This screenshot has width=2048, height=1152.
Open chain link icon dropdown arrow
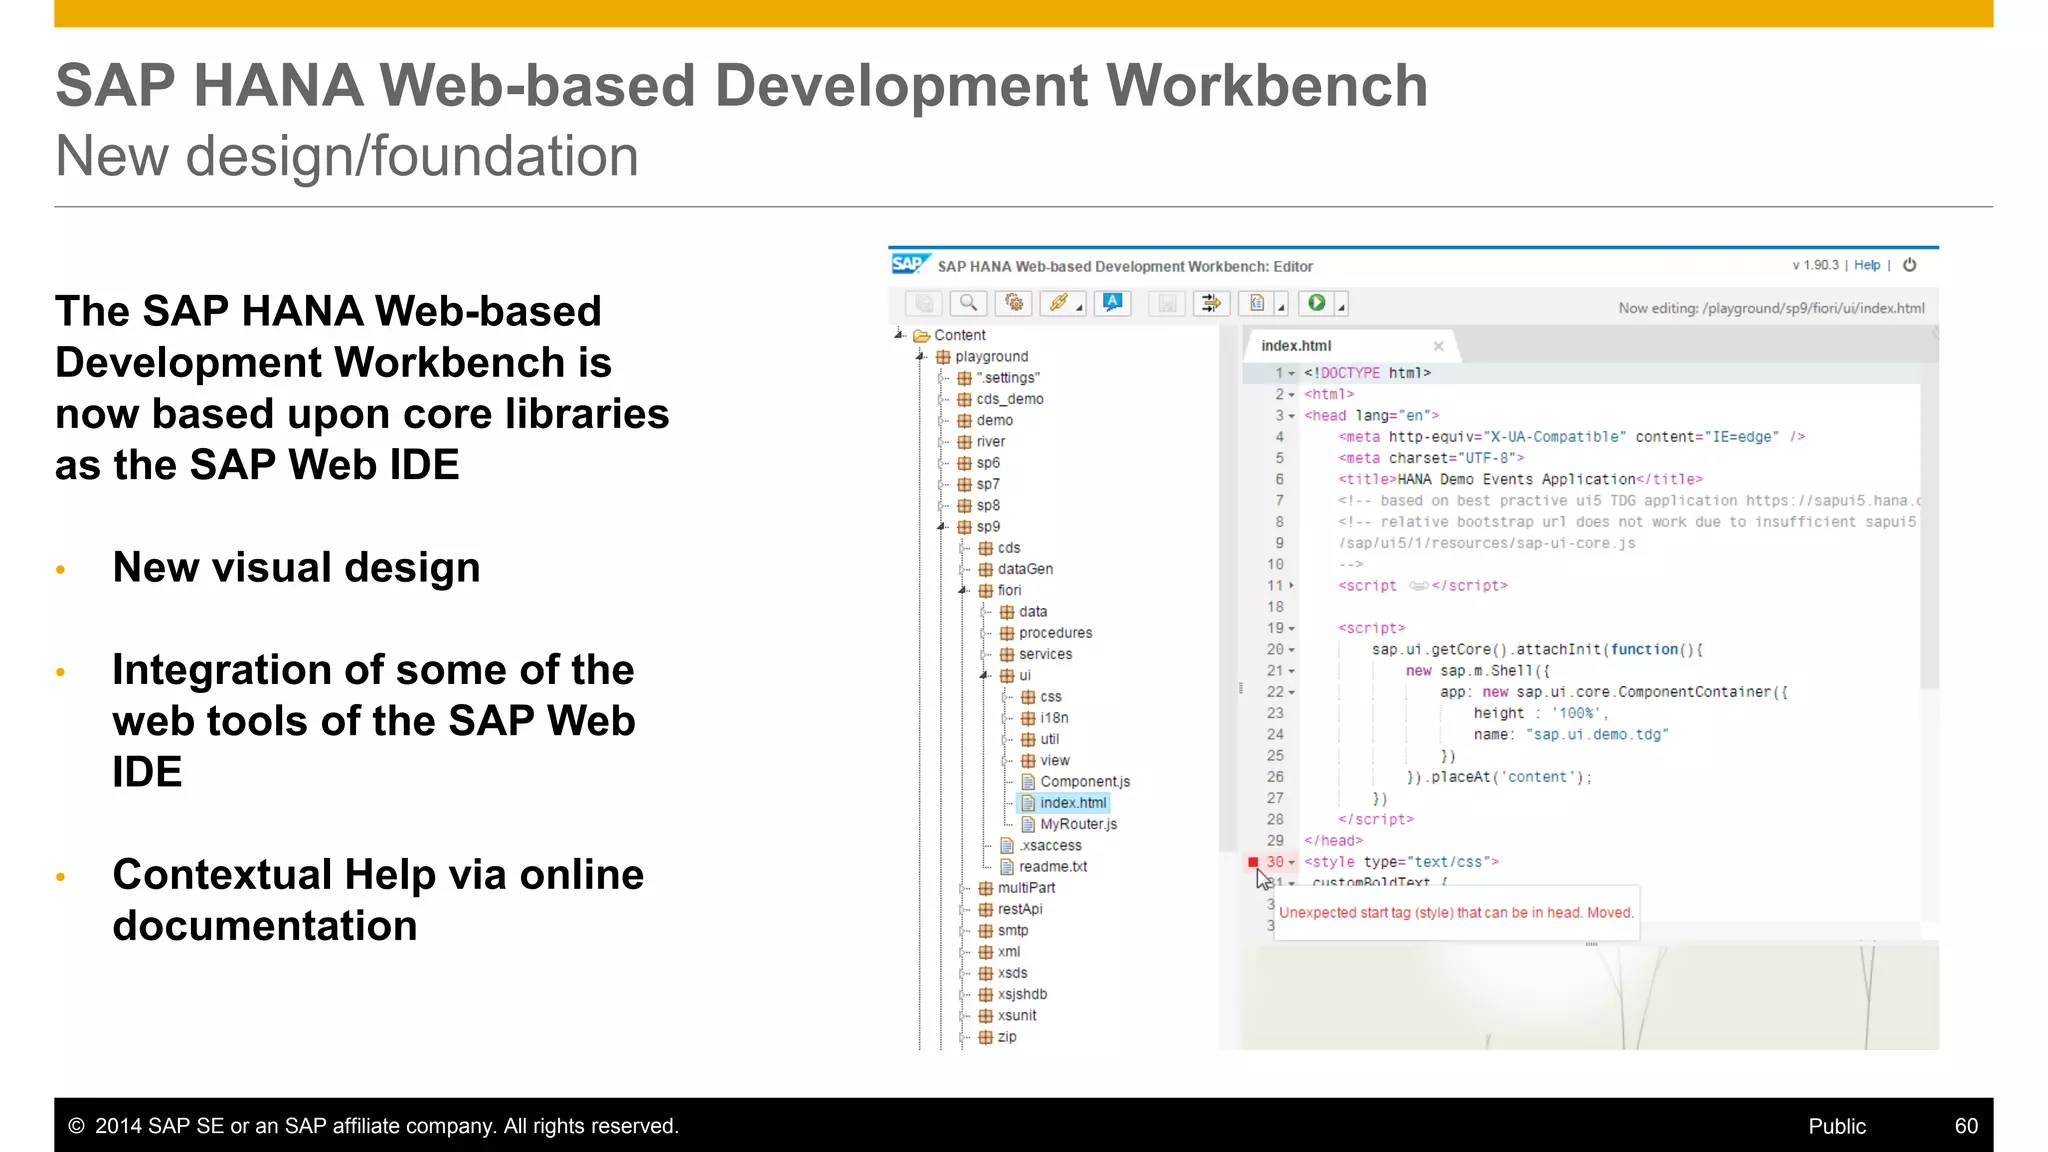(x=1080, y=308)
